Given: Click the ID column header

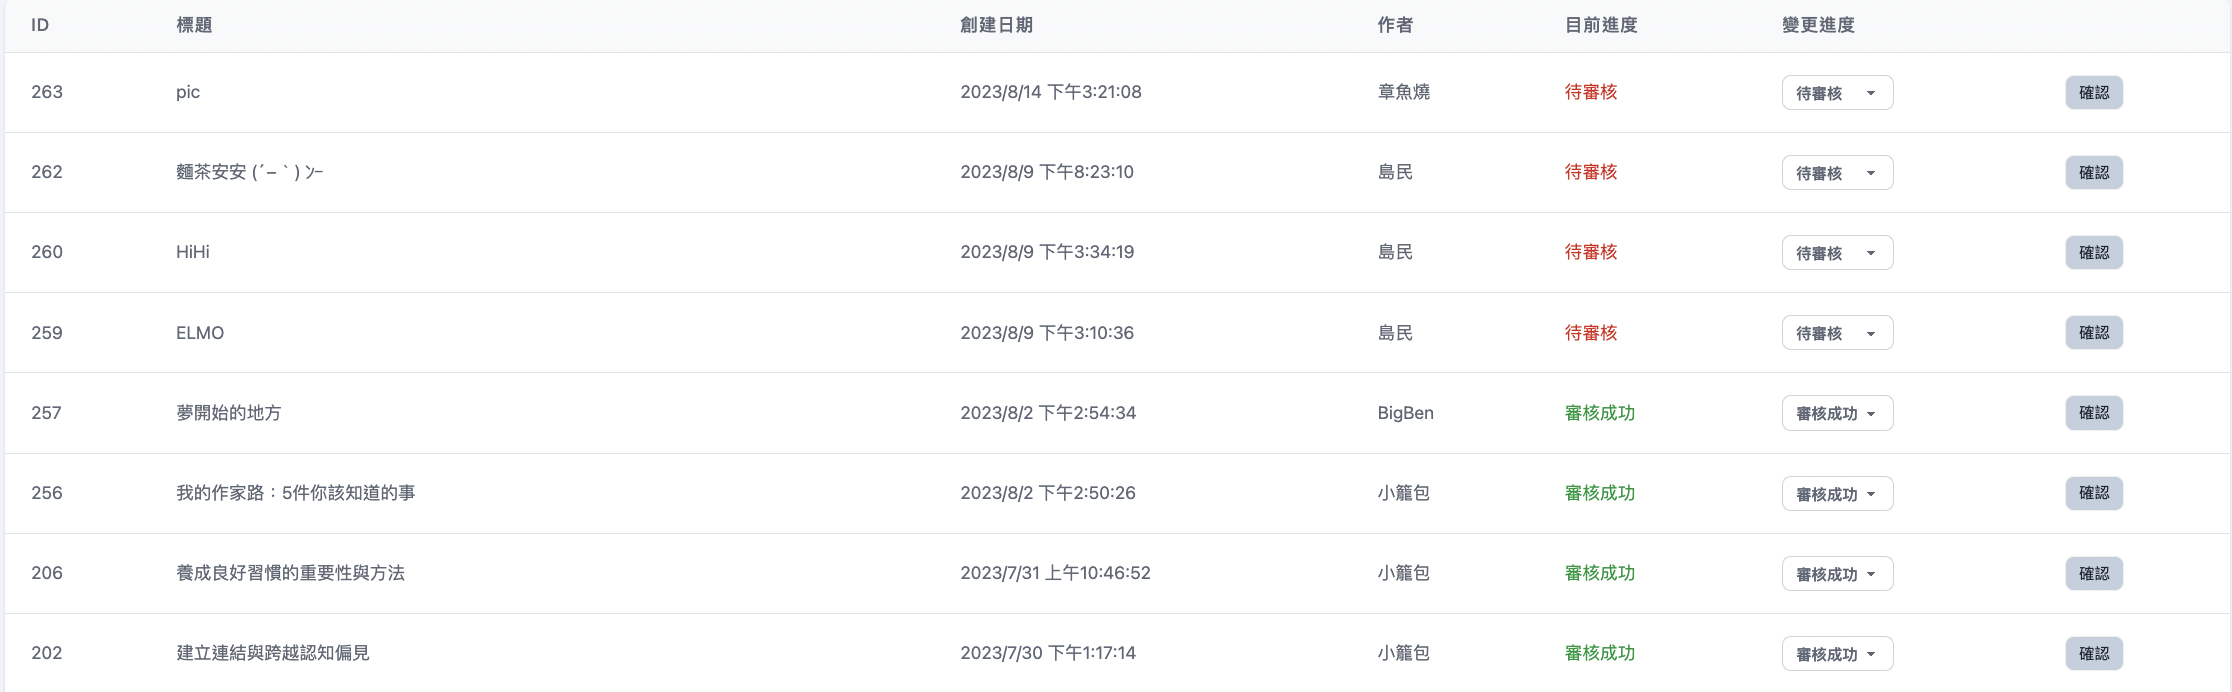Looking at the screenshot, I should [40, 25].
